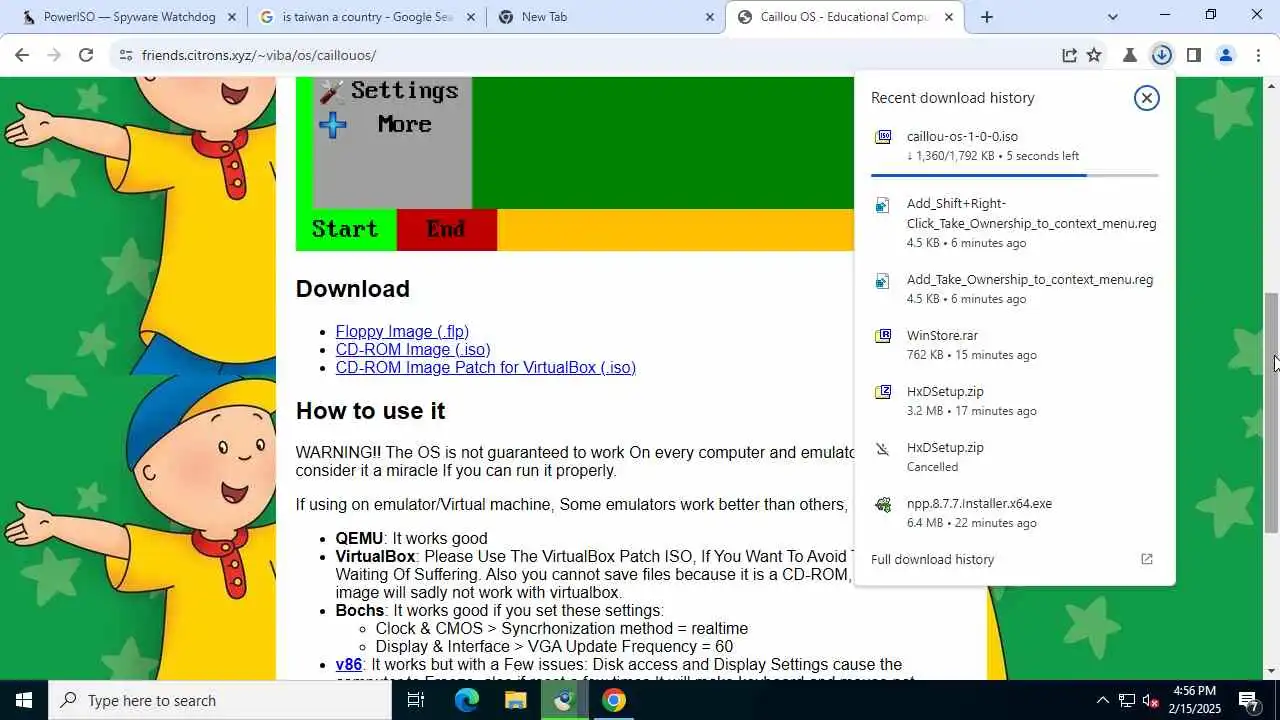Bookmark this page with the star icon
The width and height of the screenshot is (1280, 720).
(1094, 55)
